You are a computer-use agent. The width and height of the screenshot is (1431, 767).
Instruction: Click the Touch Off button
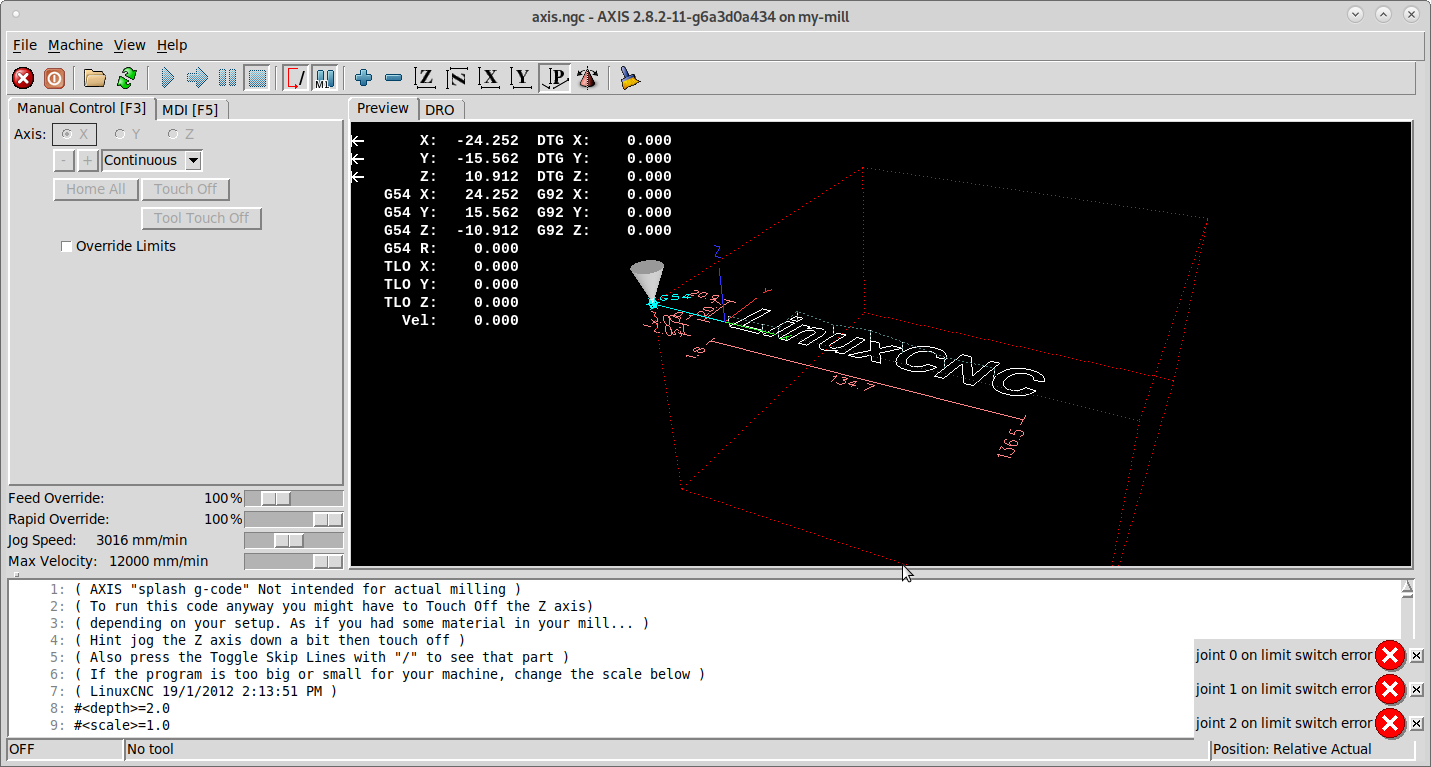(x=186, y=189)
